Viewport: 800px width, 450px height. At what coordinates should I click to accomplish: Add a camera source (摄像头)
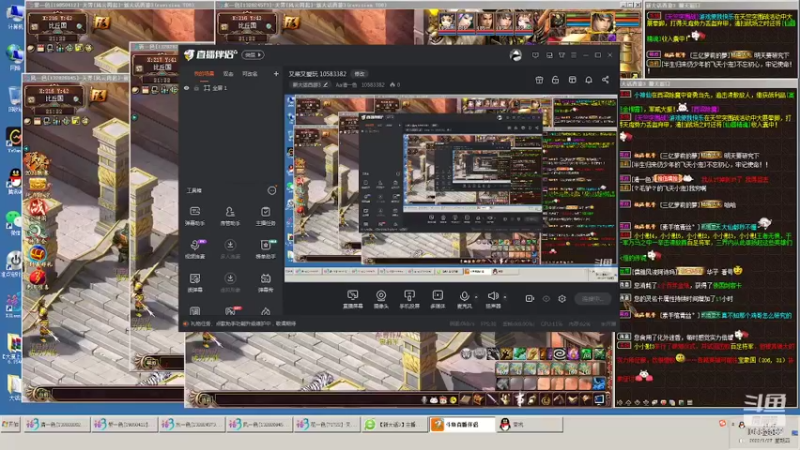(381, 299)
